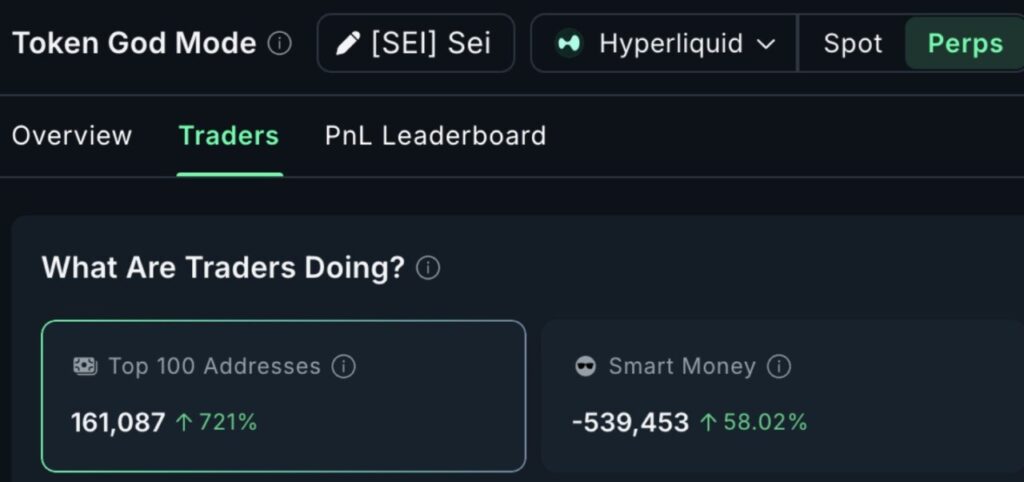The width and height of the screenshot is (1024, 482).
Task: Switch to Spot market mode
Action: (851, 44)
